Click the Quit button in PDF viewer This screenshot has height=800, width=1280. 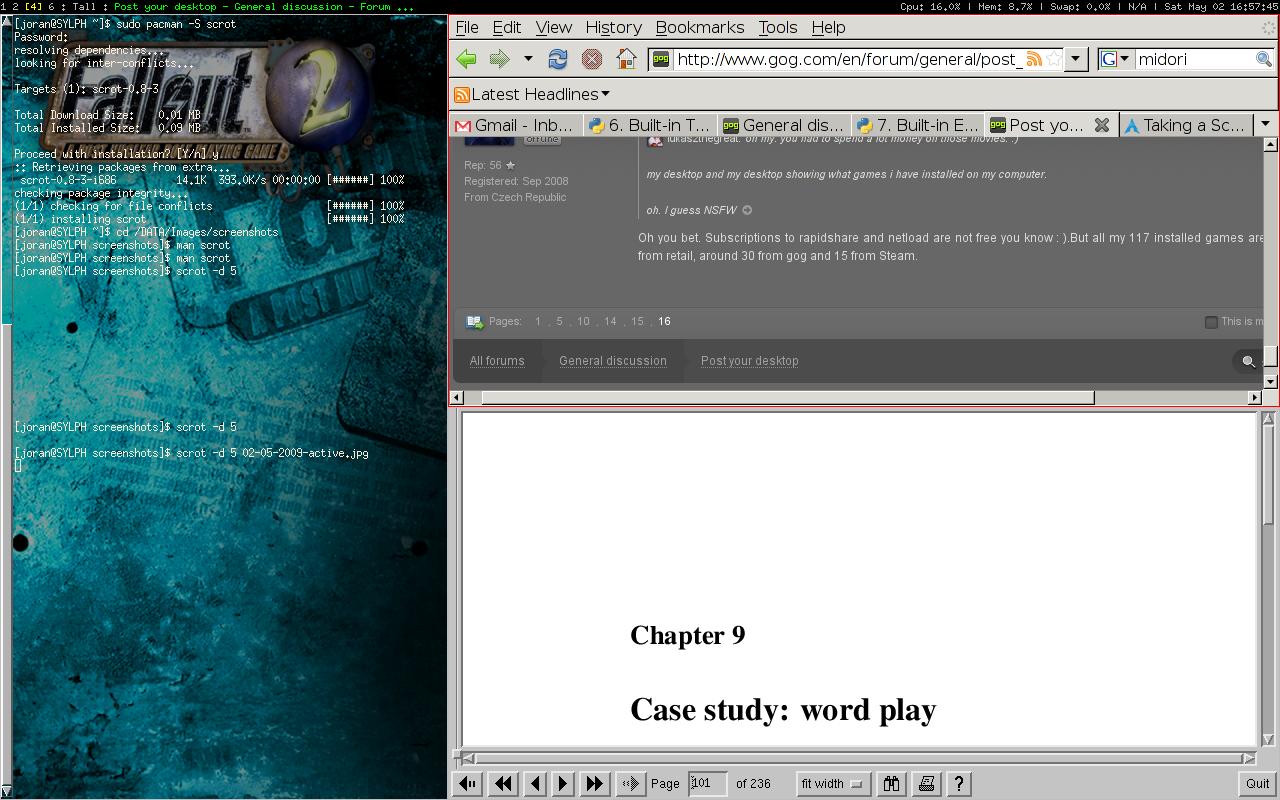coord(1257,784)
